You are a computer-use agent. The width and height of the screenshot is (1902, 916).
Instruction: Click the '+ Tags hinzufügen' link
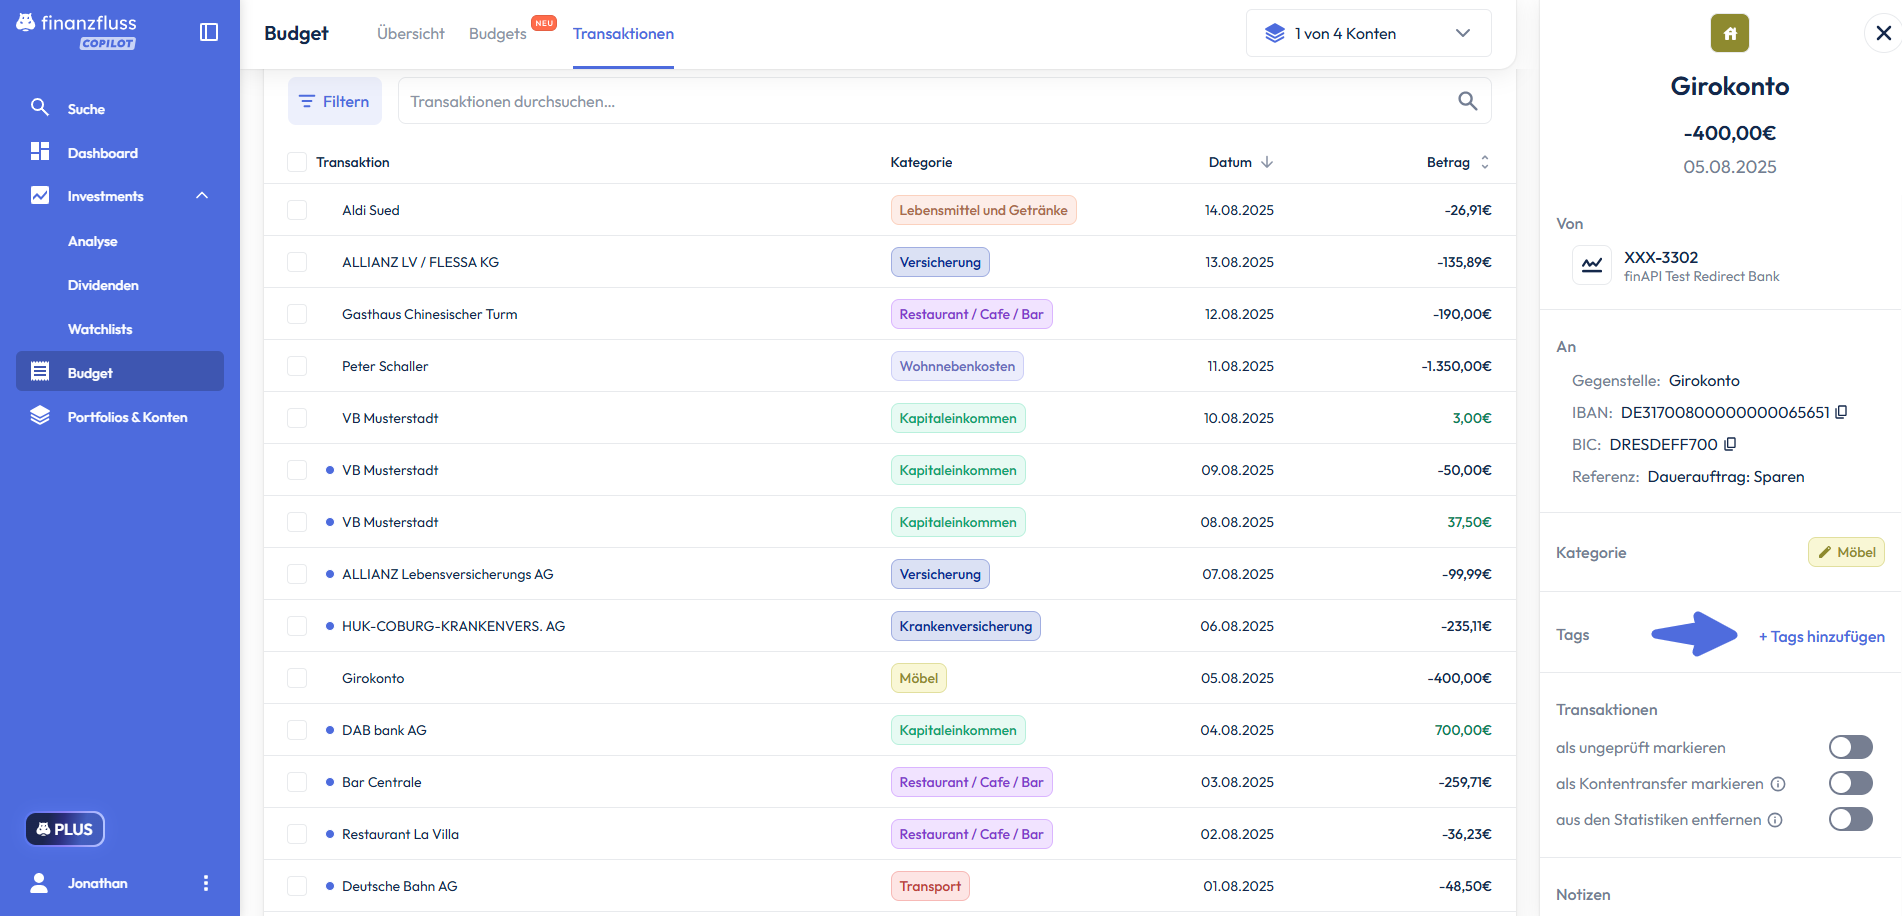[x=1821, y=636]
